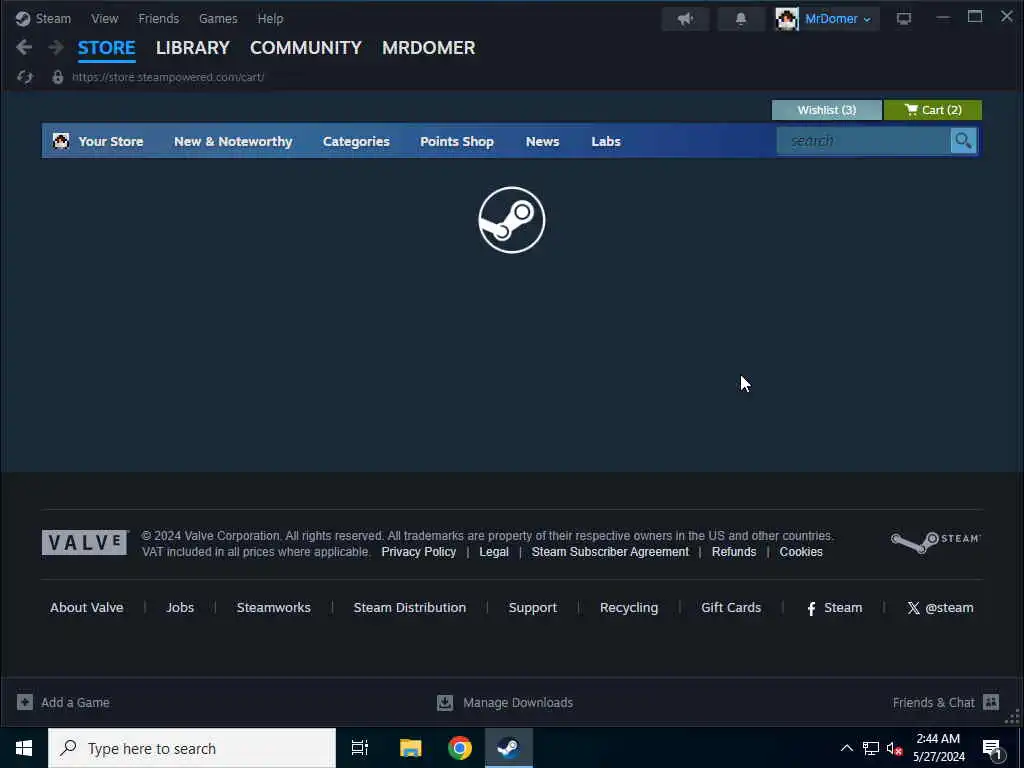Open Steam's Facebook page link
The height and width of the screenshot is (768, 1024).
click(835, 608)
